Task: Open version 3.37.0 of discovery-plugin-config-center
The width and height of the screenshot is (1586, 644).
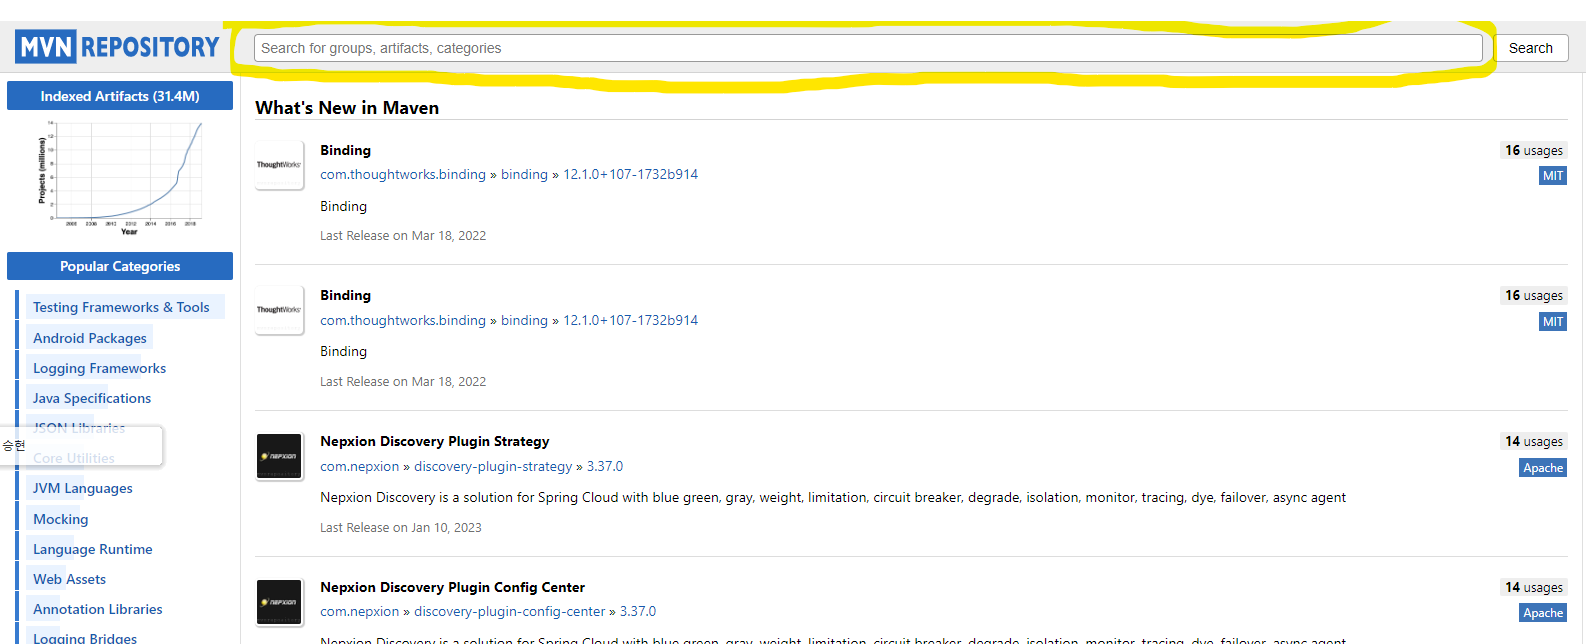Action: click(x=638, y=611)
